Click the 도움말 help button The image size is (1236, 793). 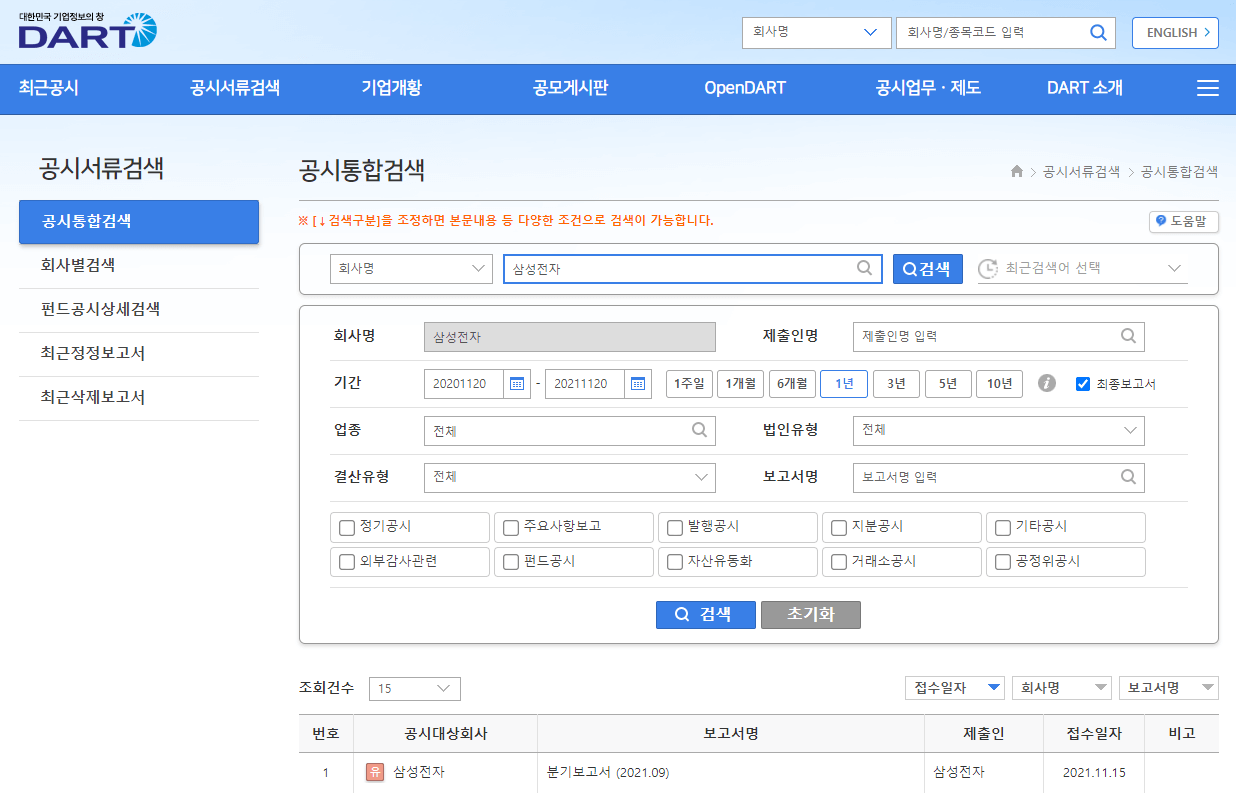[x=1183, y=221]
